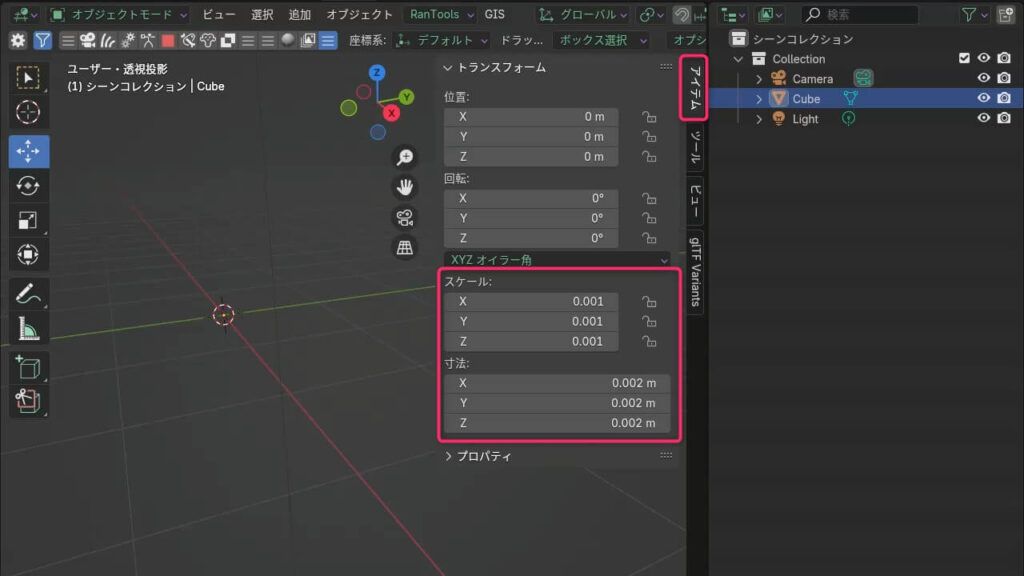Collapse the Transform panel
The width and height of the screenshot is (1024, 576).
tap(447, 68)
